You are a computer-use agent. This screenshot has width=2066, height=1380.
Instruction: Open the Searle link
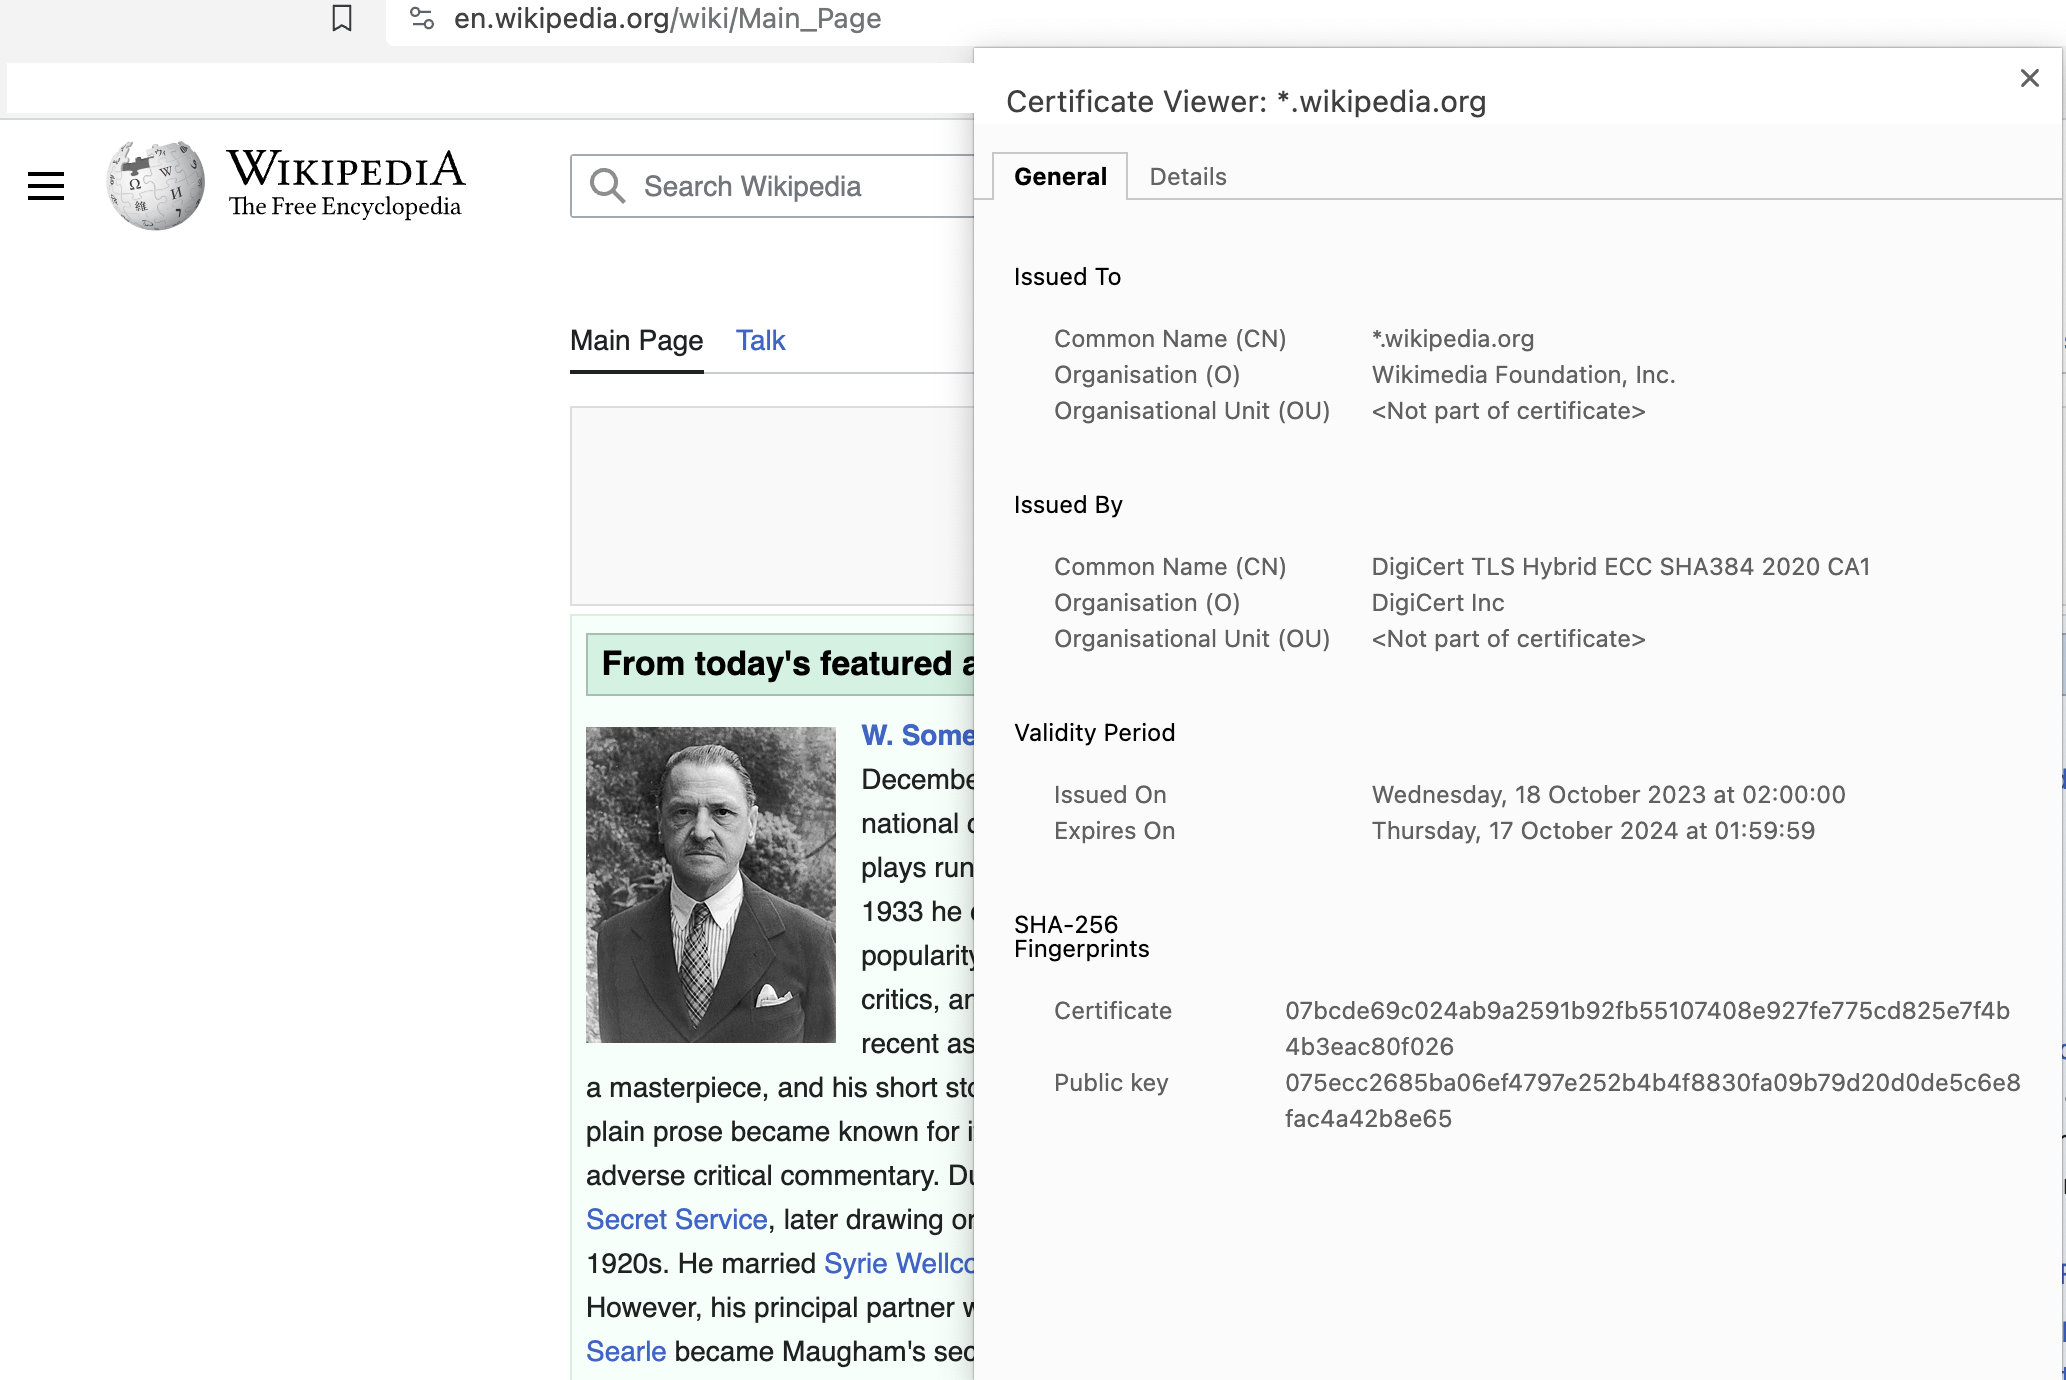click(626, 1352)
